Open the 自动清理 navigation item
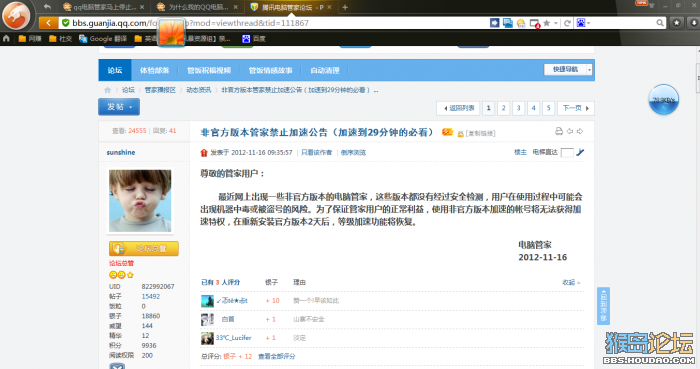700x369 pixels. (x=325, y=70)
